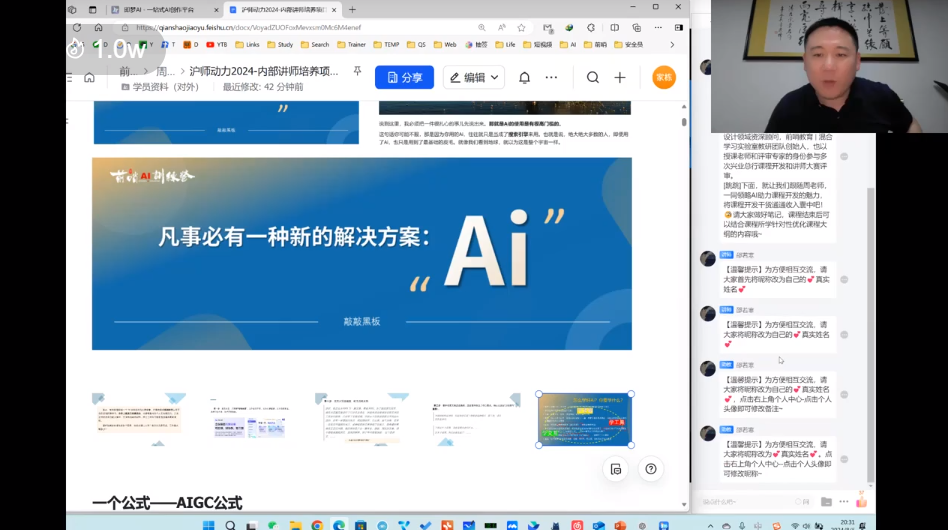Screen dimensions: 948x530
Task: Open the Trainer bookmarks folder
Action: 351,45
